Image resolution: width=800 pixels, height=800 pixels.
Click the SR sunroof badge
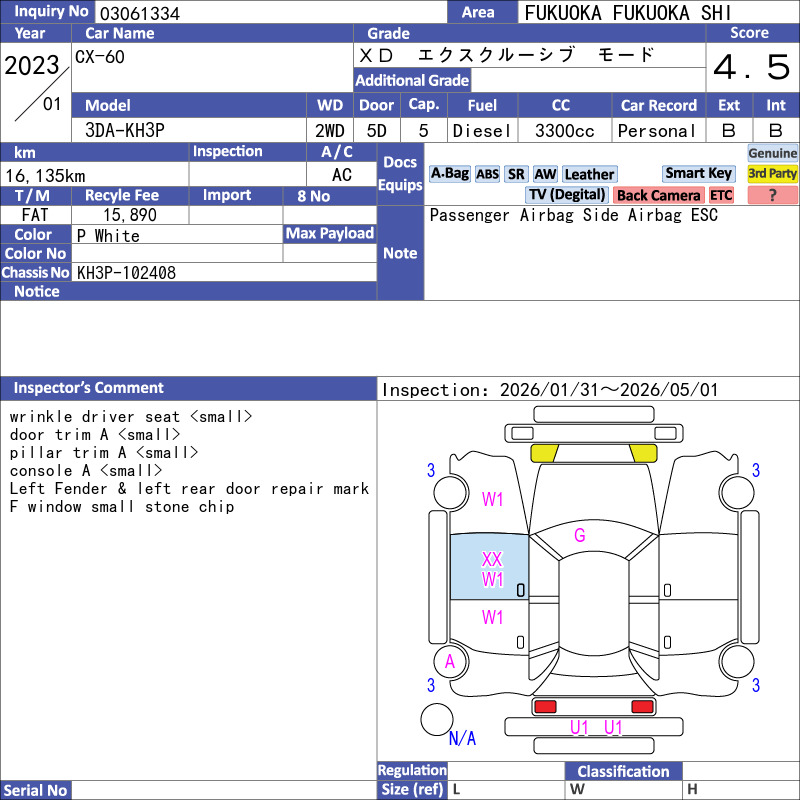(x=516, y=174)
